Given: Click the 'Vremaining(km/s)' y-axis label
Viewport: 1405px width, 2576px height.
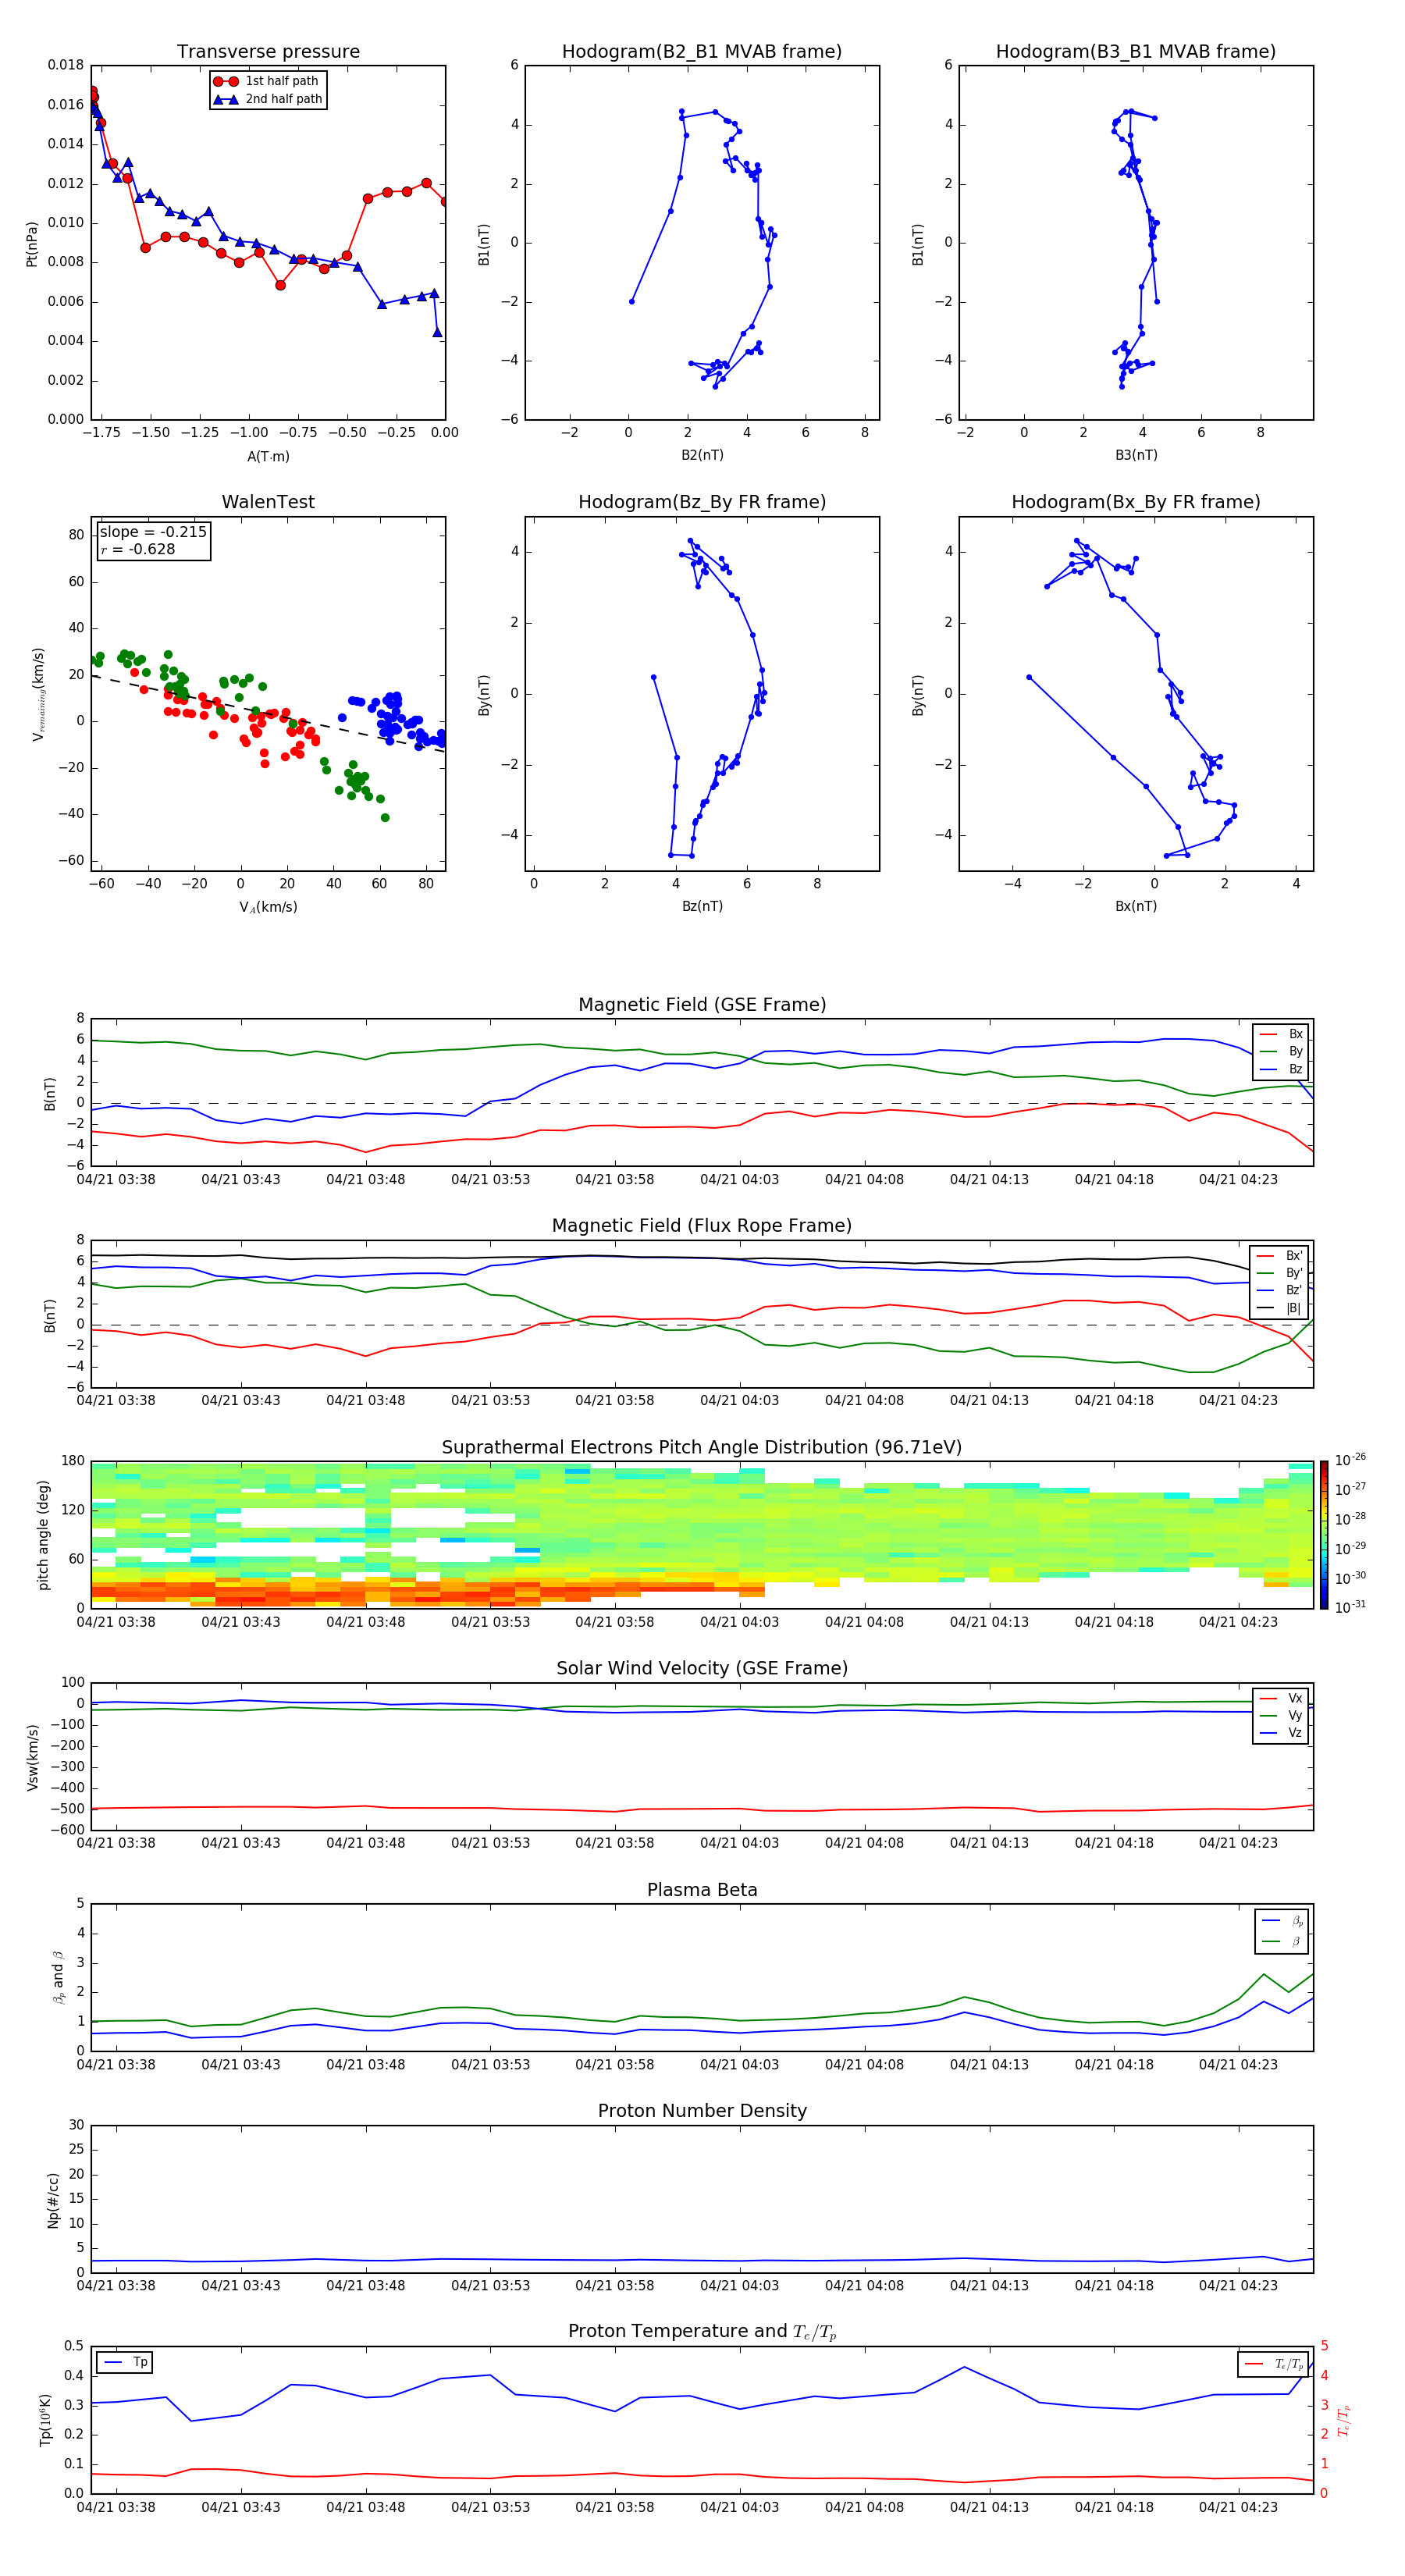Looking at the screenshot, I should tap(38, 694).
